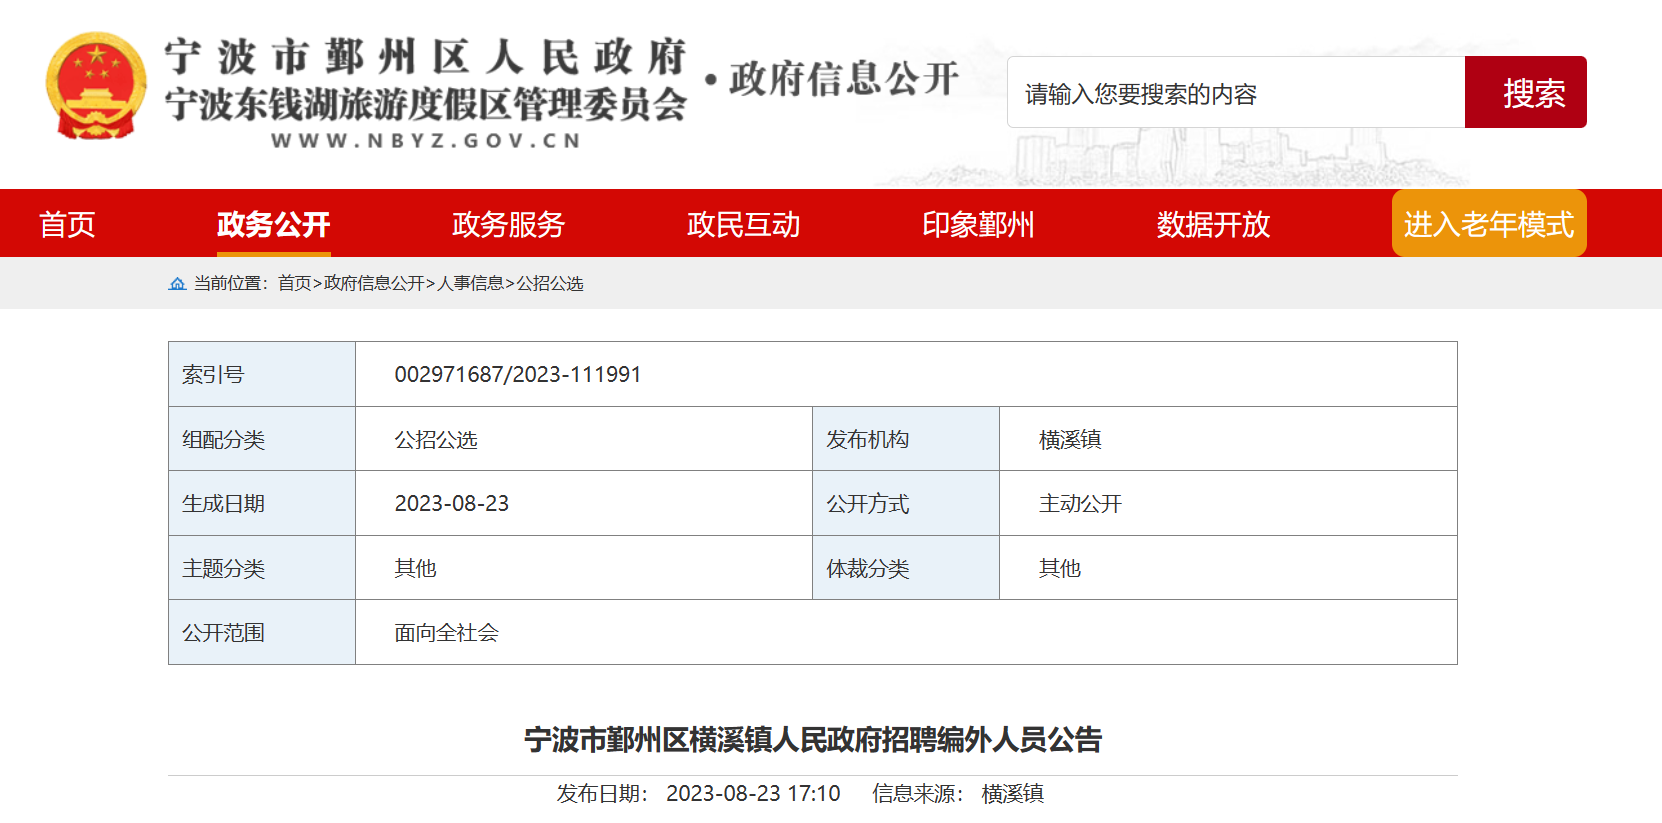Click breadcrumb link 公招公选
Image resolution: width=1662 pixels, height=823 pixels.
coord(550,284)
